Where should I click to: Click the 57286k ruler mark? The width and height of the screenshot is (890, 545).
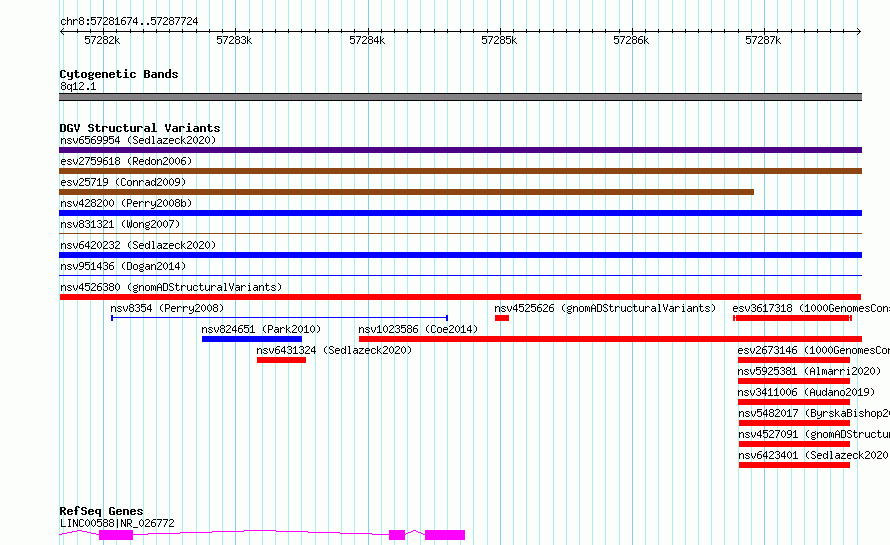[631, 40]
